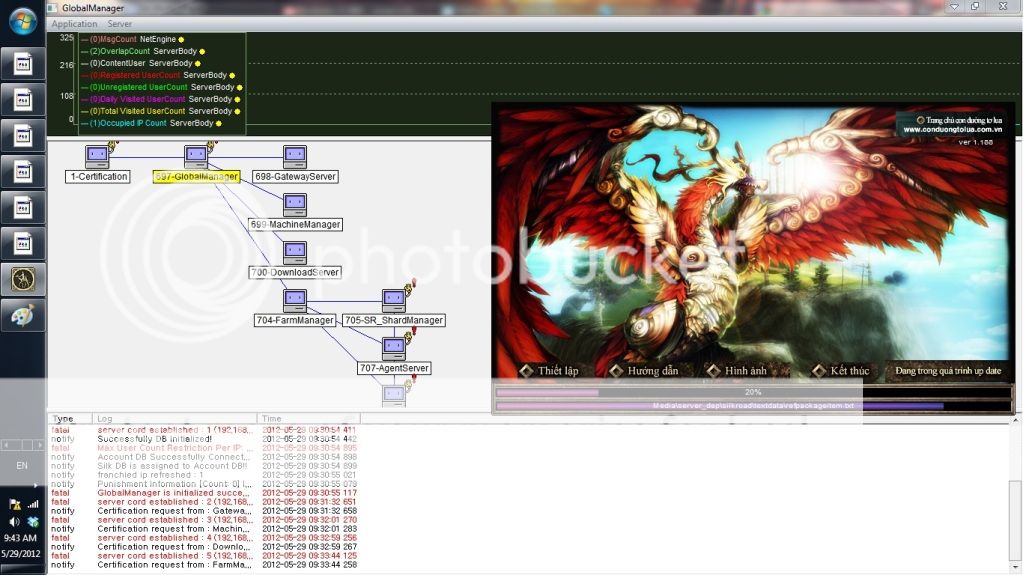
Task: Select the 707-AgentServer node icon
Action: (393, 348)
